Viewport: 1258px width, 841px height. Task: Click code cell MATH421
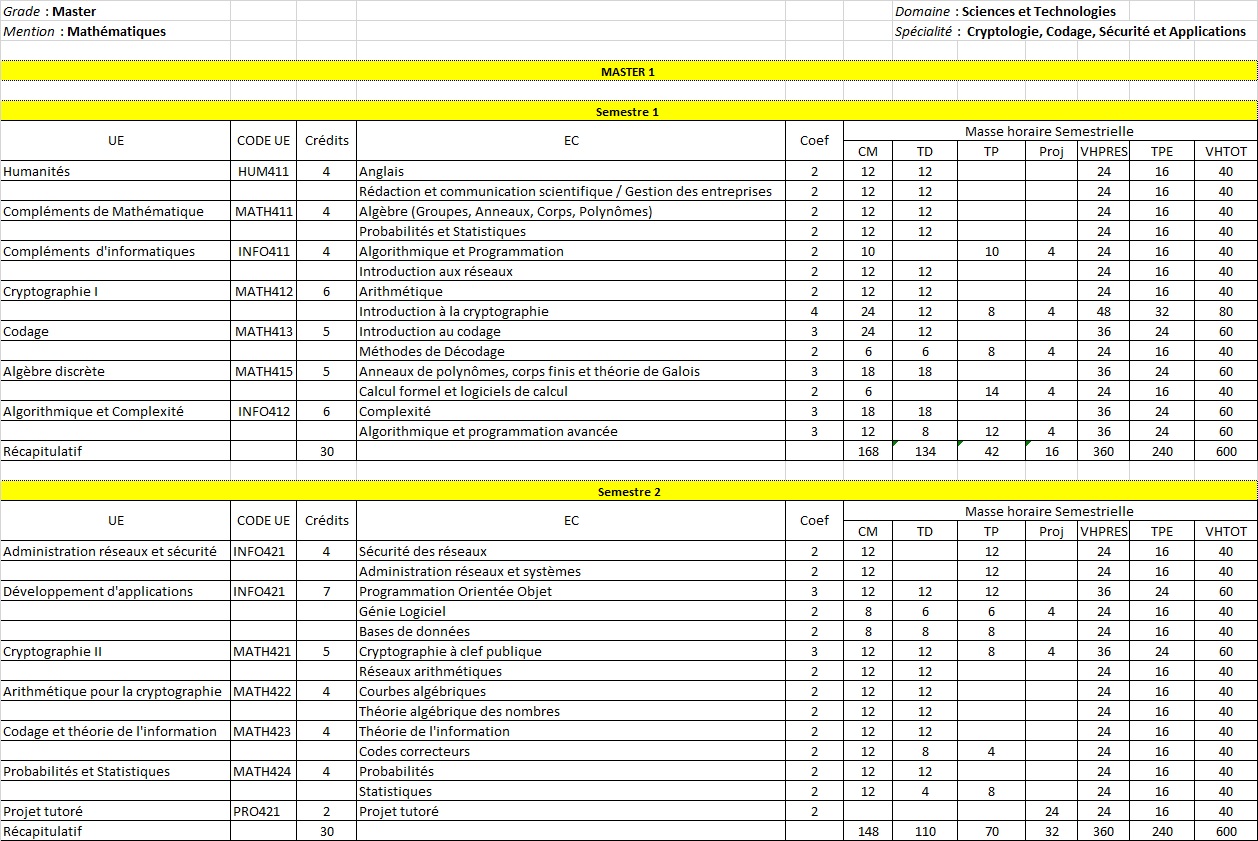coord(263,651)
